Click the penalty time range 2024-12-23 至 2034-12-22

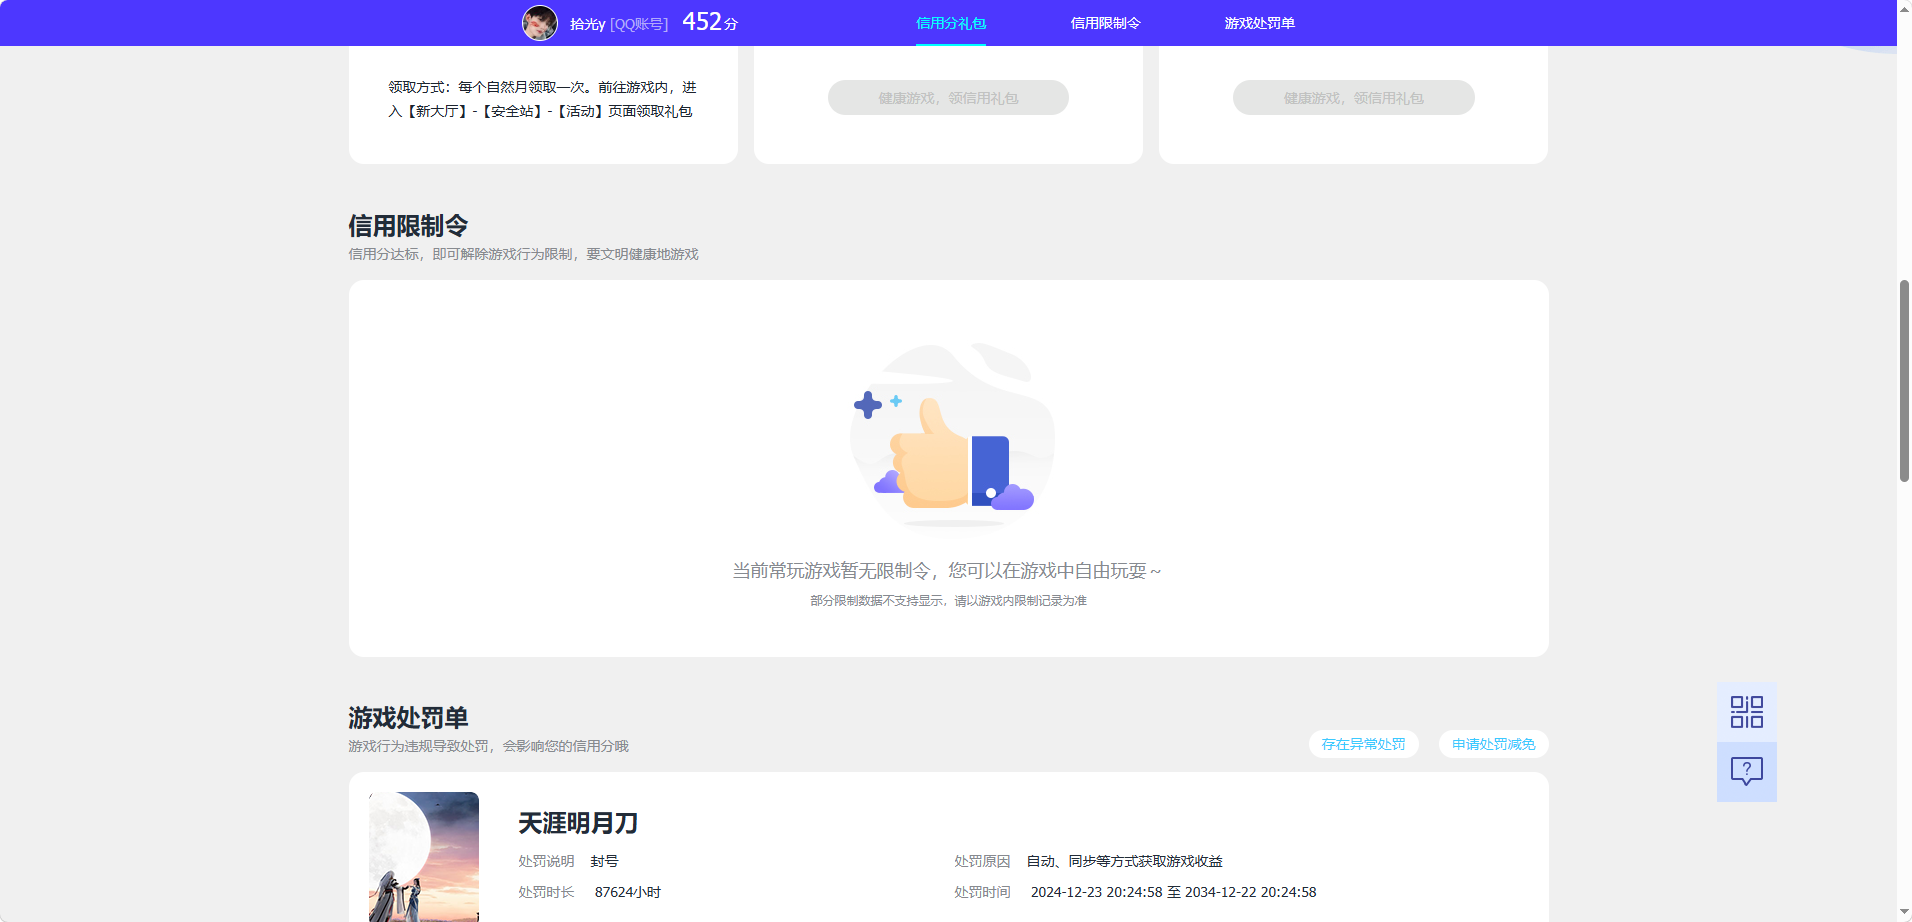pos(1173,892)
